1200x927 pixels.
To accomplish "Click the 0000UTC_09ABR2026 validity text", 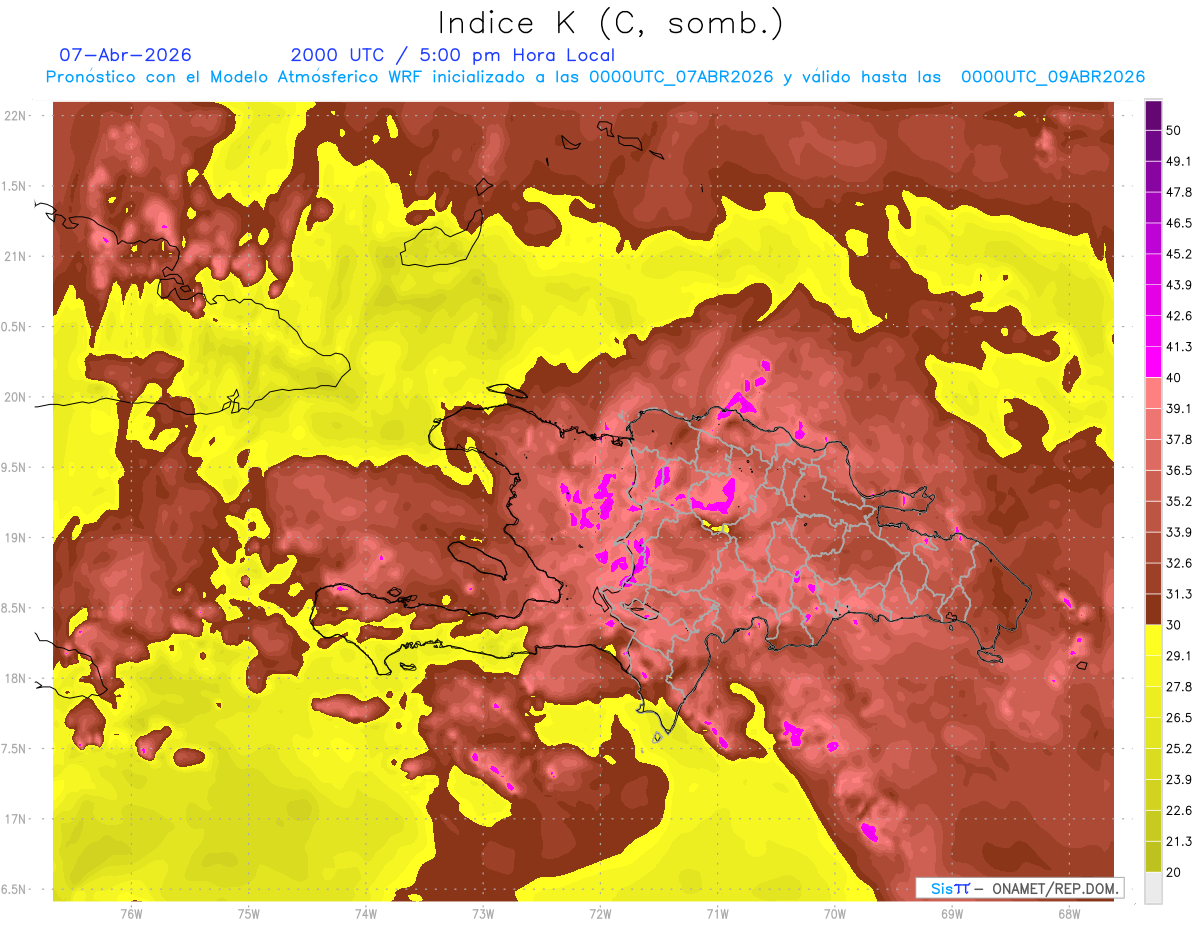I will (1053, 77).
